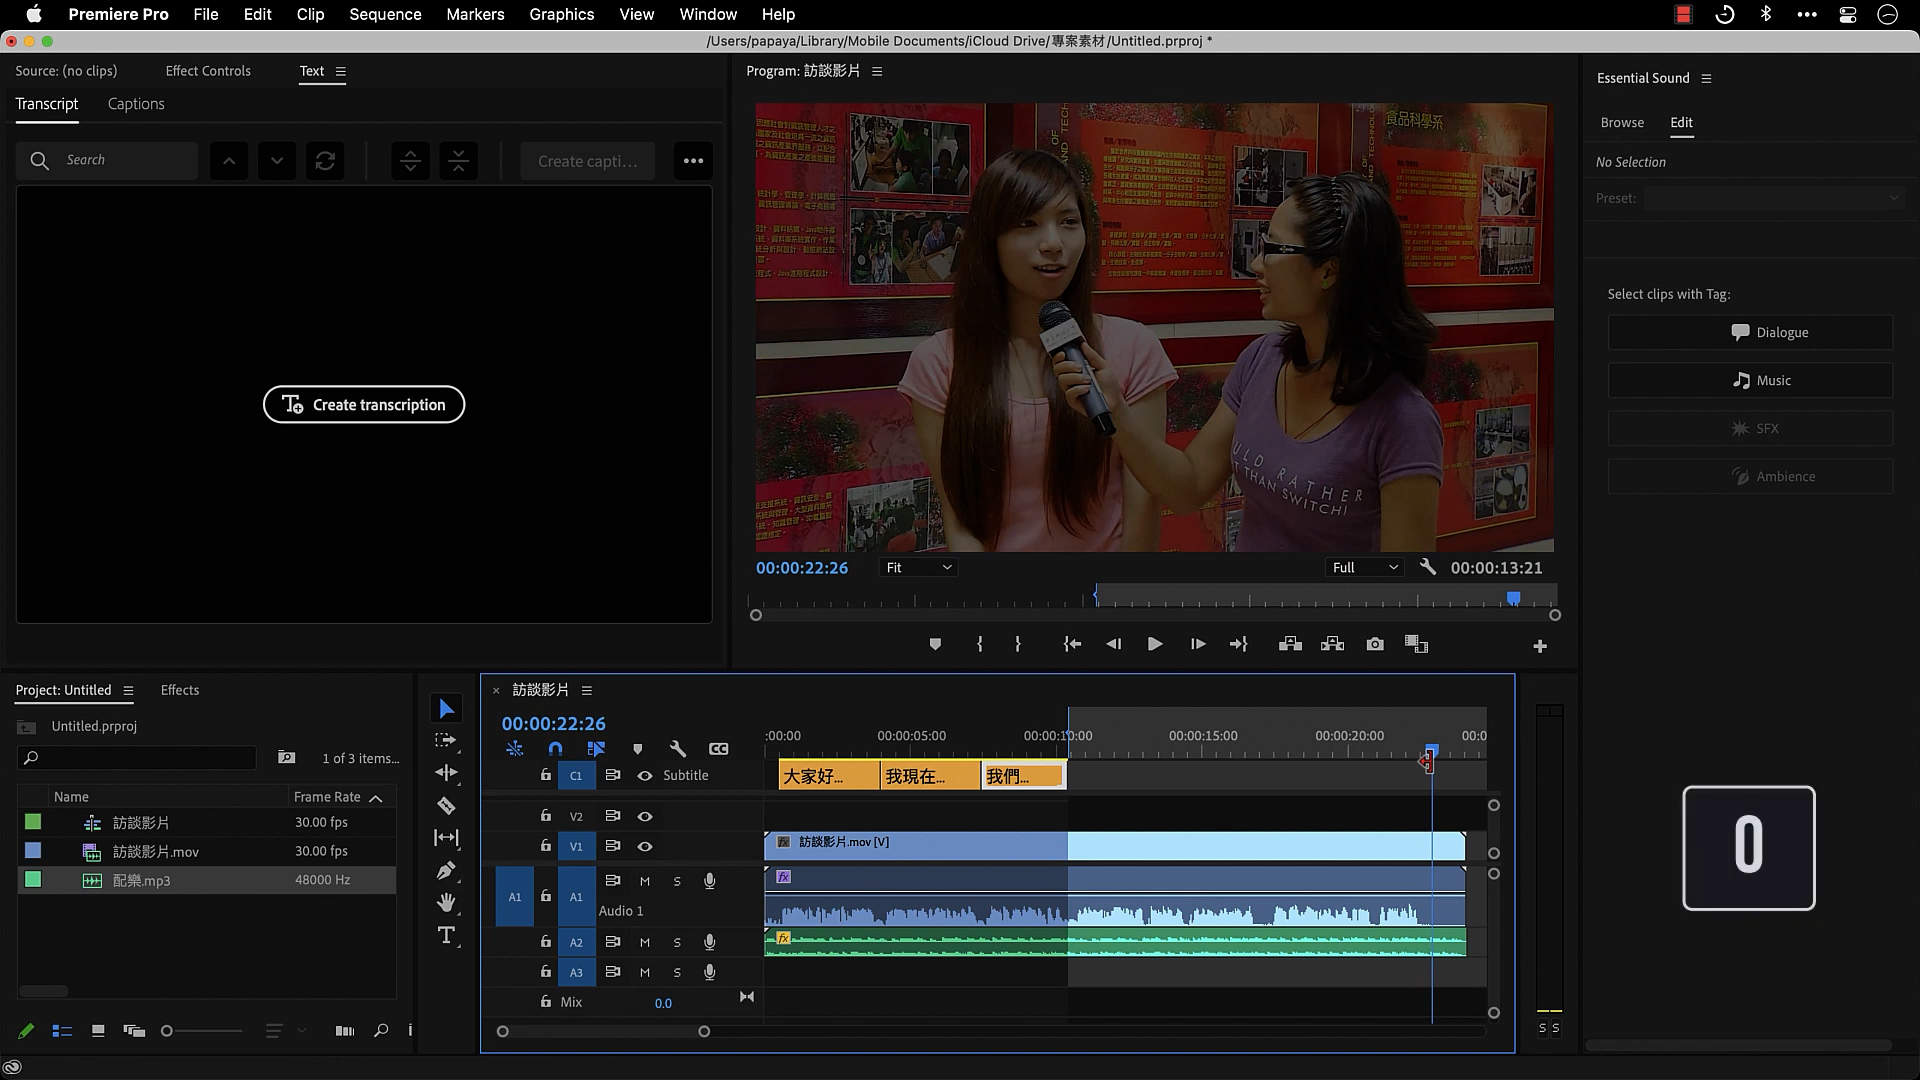Toggle the A1 track lock

[x=545, y=897]
